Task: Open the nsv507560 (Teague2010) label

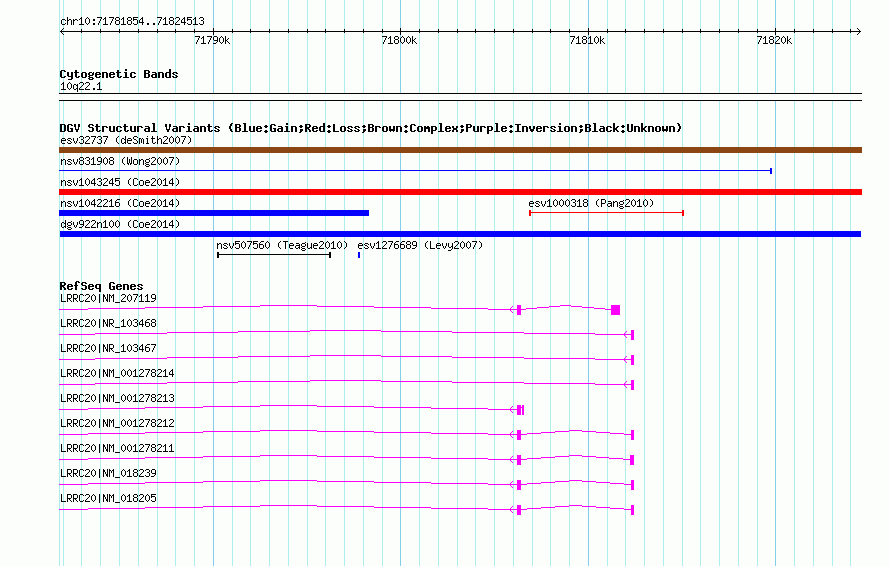Action: coord(282,245)
